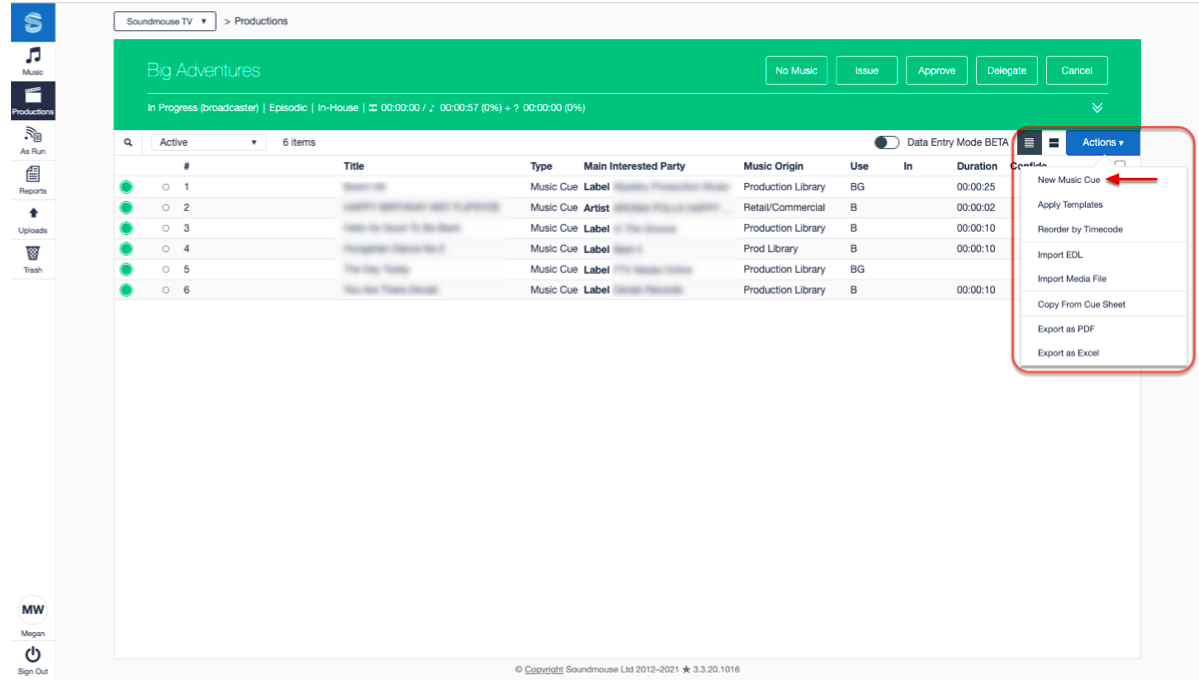The image size is (1199, 680).
Task: Click the search magnifier icon
Action: (128, 142)
